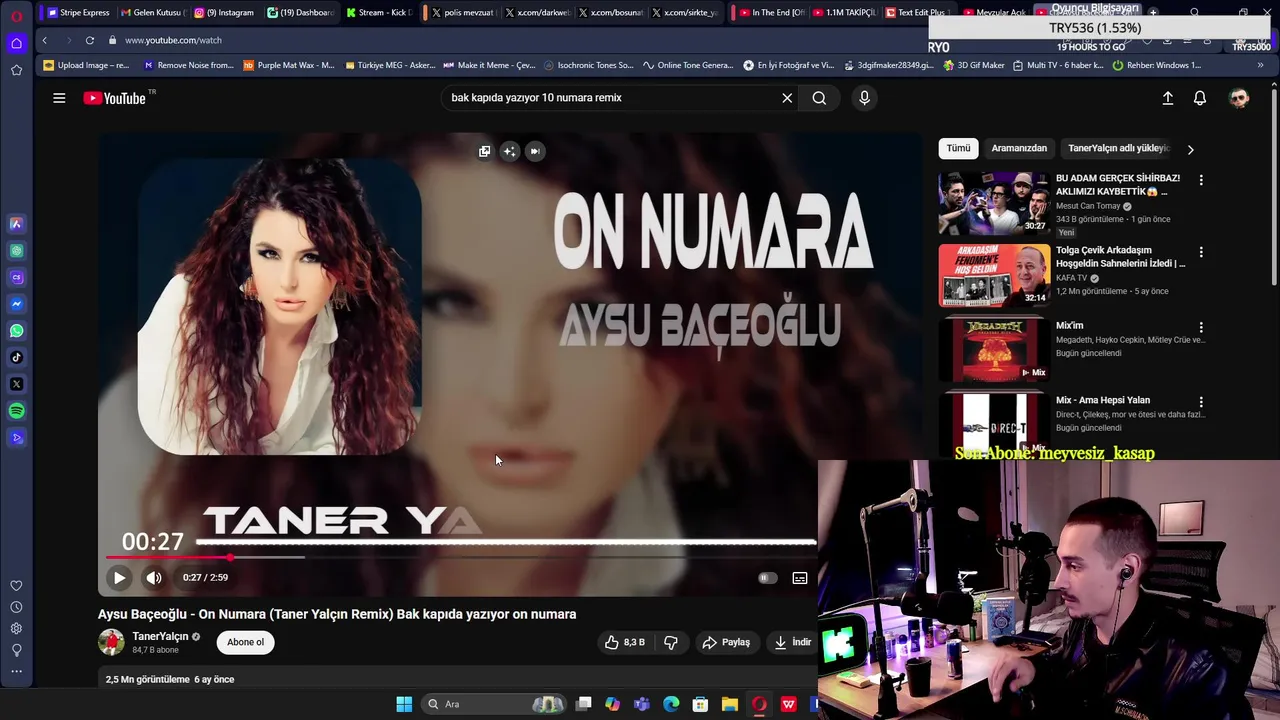Open the WhatsApp sidebar icon
Image resolution: width=1280 pixels, height=720 pixels.
(16, 331)
